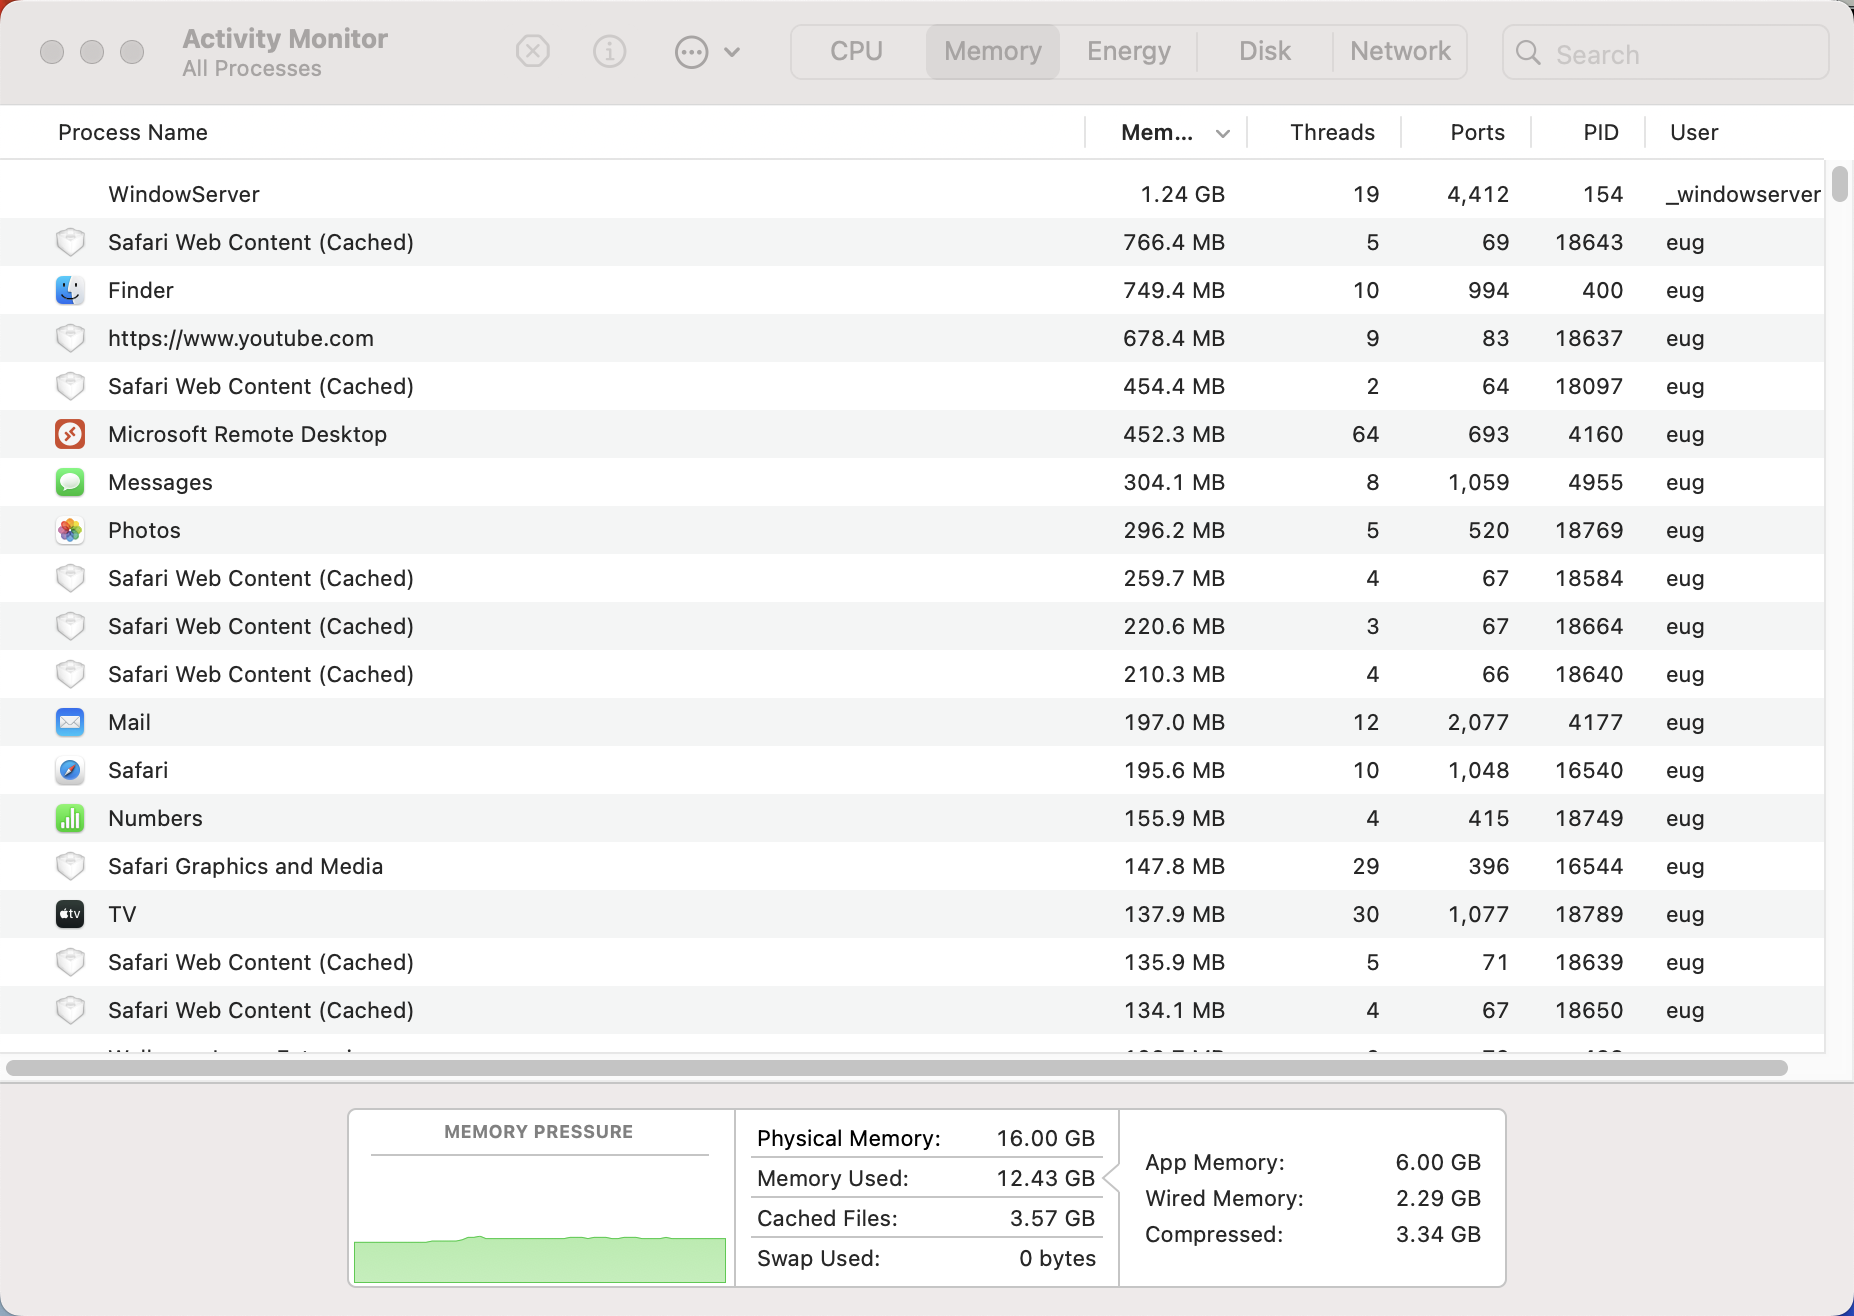Select the Numbers app icon

click(70, 818)
